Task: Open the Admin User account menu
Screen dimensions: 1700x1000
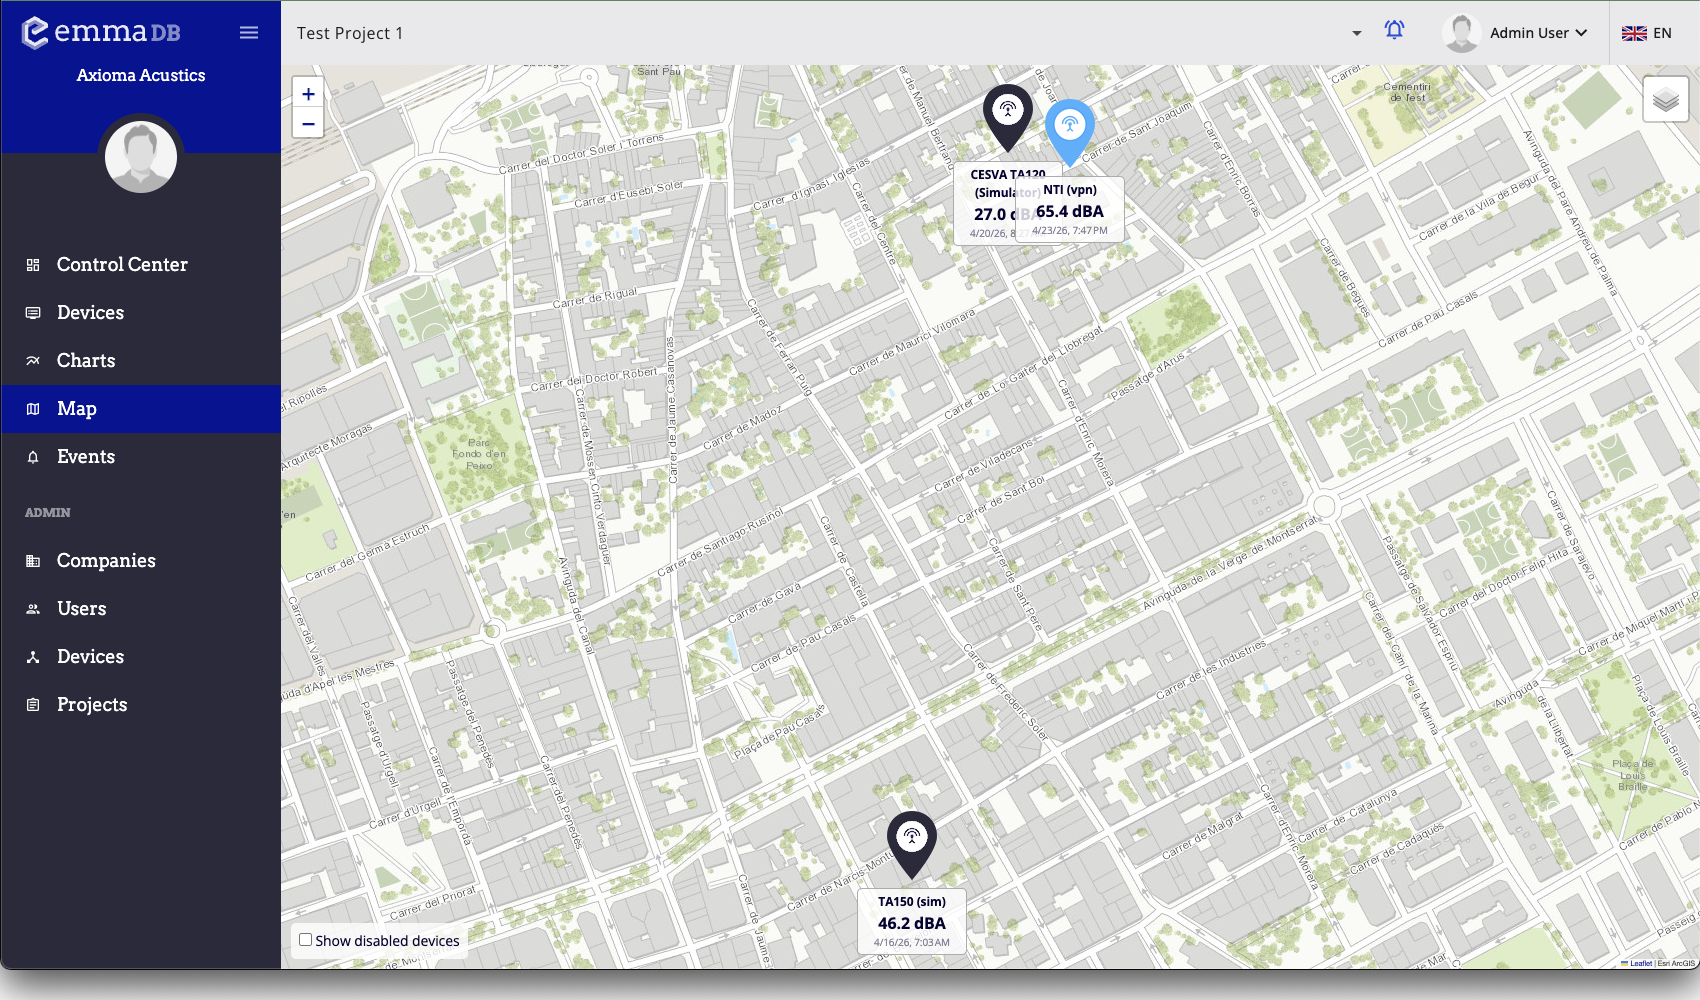Action: tap(1515, 33)
